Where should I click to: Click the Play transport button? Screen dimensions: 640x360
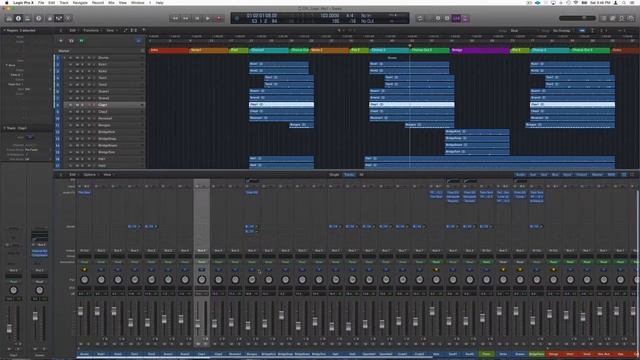click(208, 18)
